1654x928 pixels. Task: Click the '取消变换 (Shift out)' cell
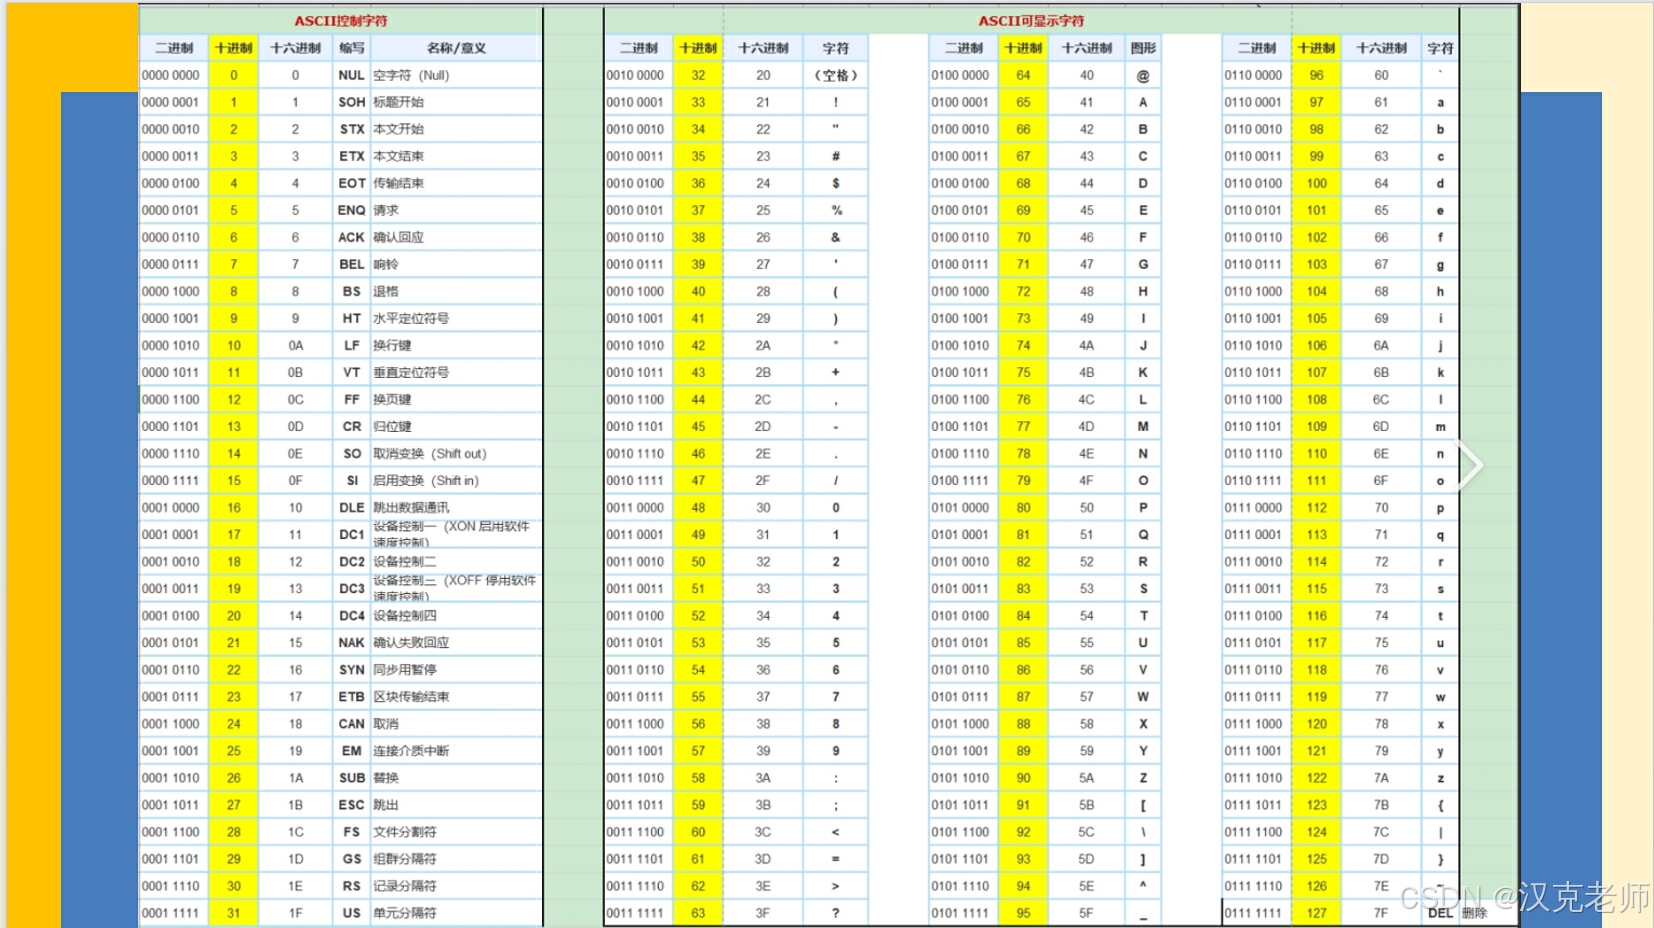tap(456, 453)
